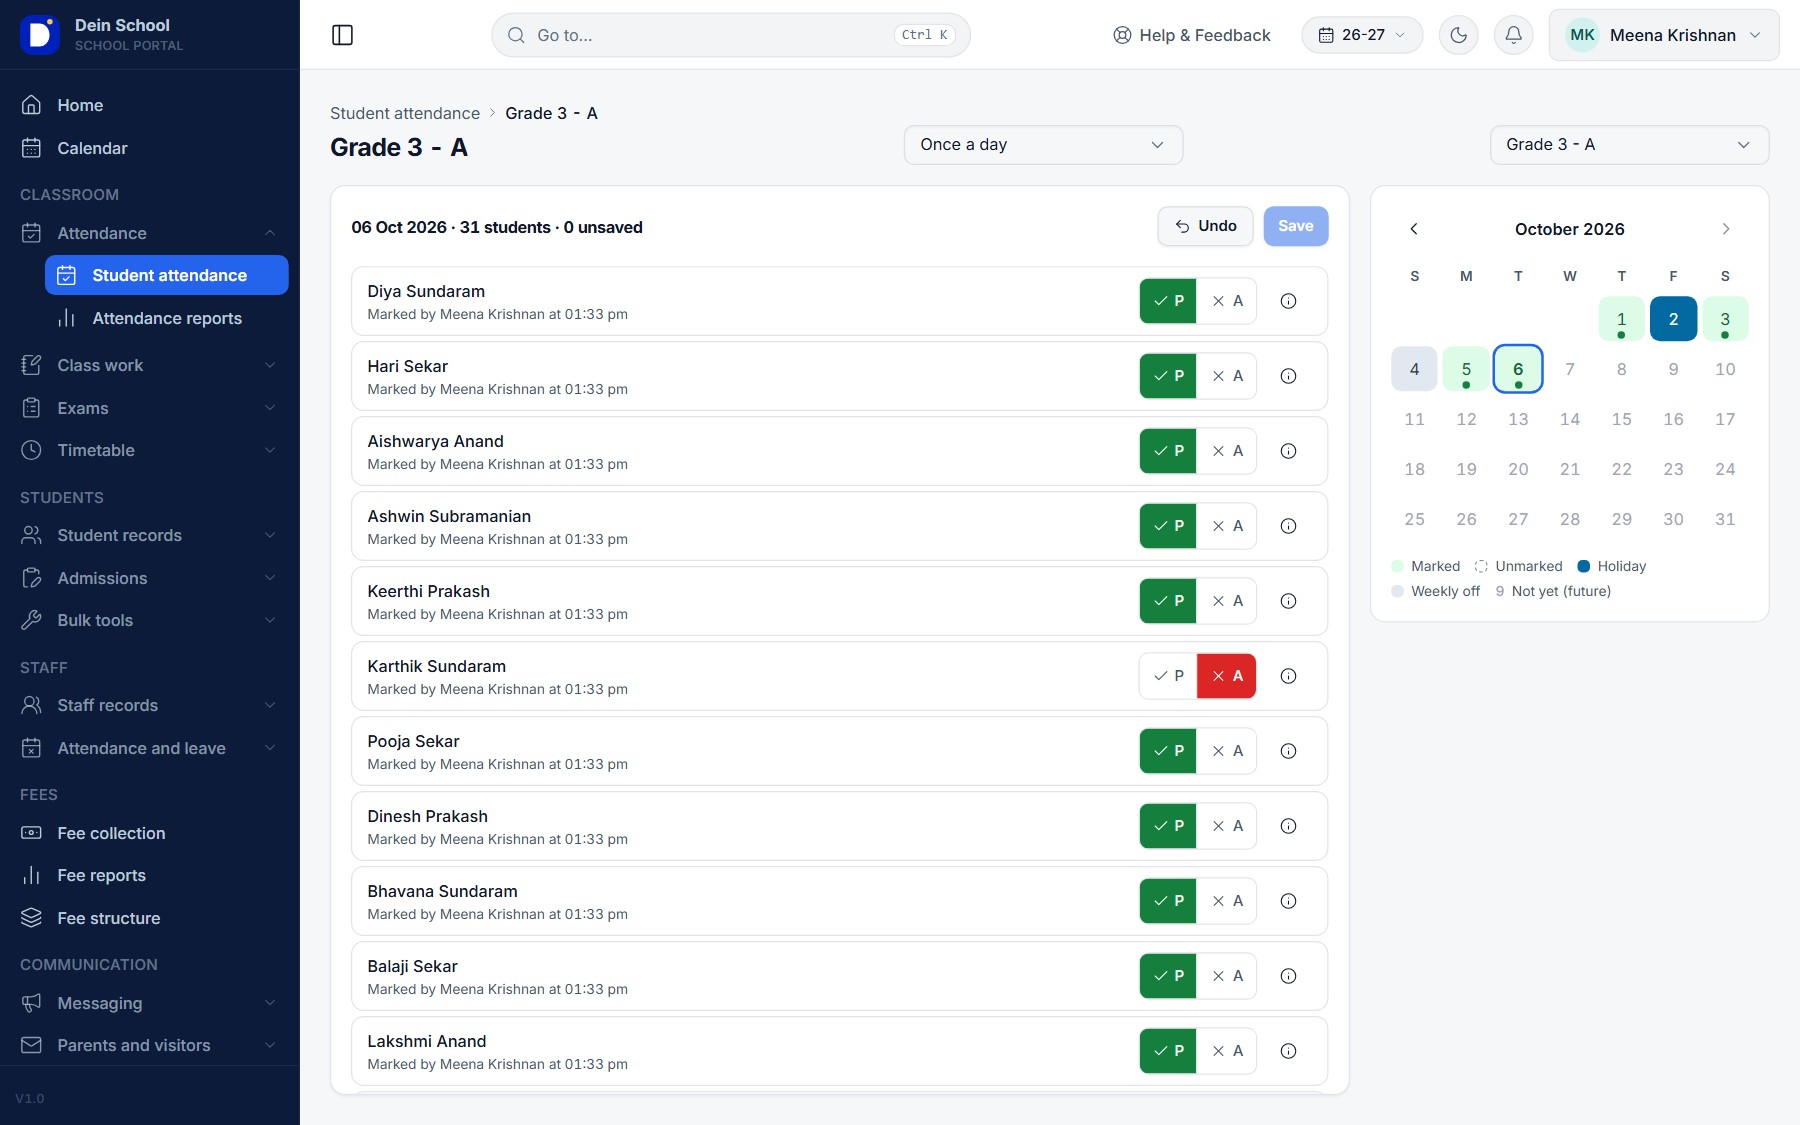Mark Balaji Sekar absent
Screen dimensions: 1800x1125
[x=1227, y=976]
